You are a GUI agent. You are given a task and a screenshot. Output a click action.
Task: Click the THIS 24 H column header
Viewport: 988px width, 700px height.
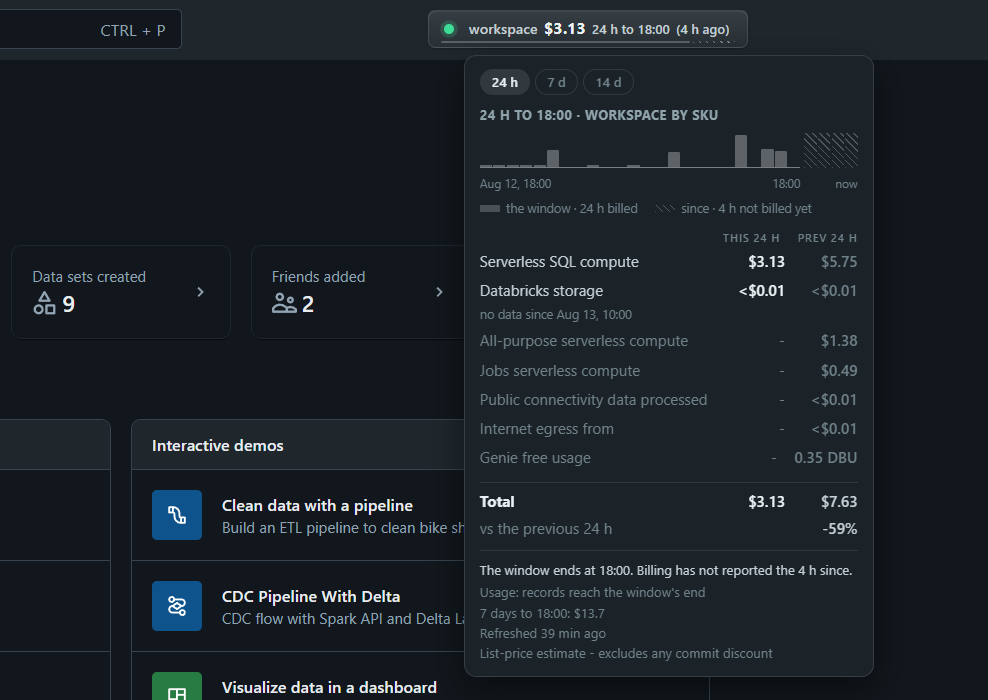coord(751,238)
